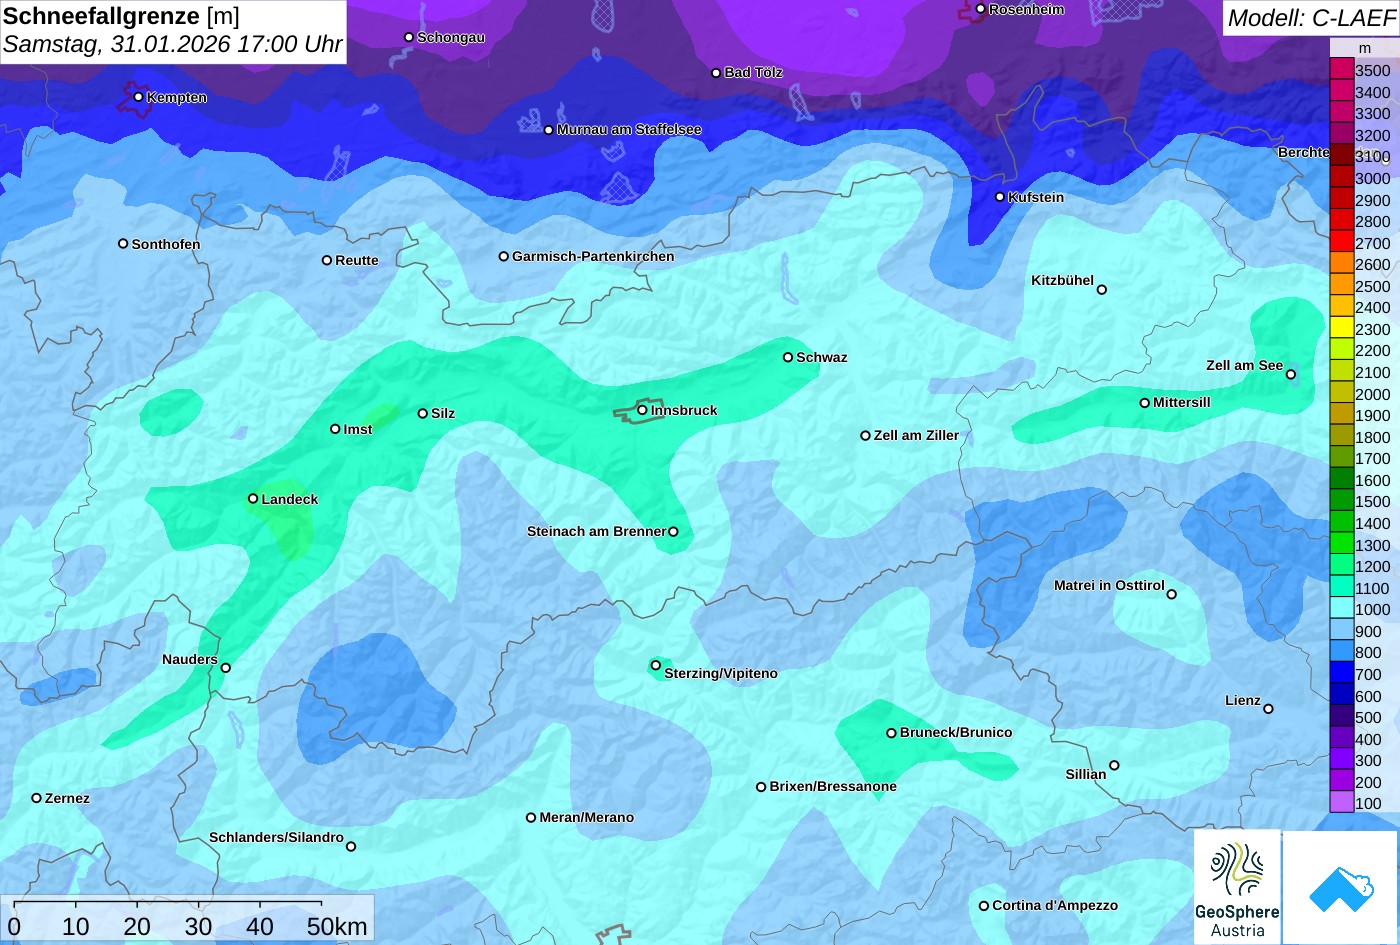Pick the 3500 m legend color swatch
This screenshot has width=1400, height=945.
[x=1341, y=70]
